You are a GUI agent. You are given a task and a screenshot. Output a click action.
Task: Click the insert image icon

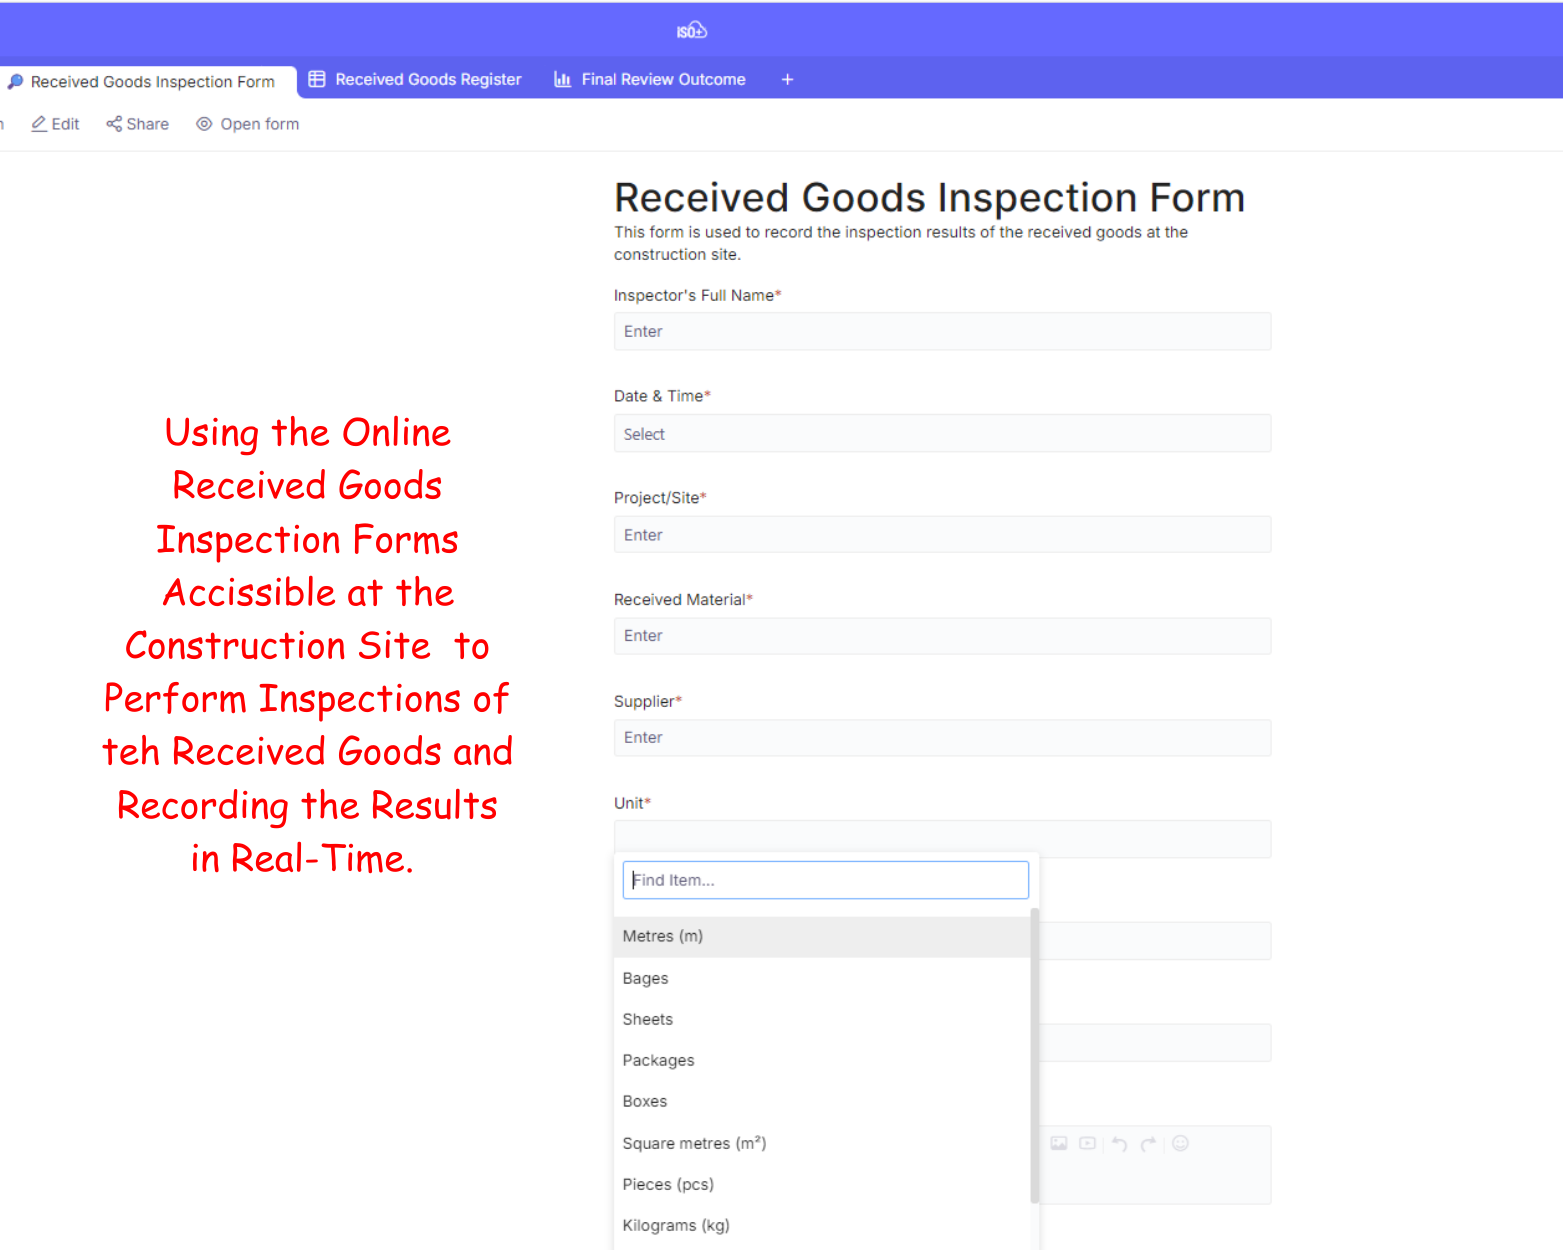click(1059, 1143)
